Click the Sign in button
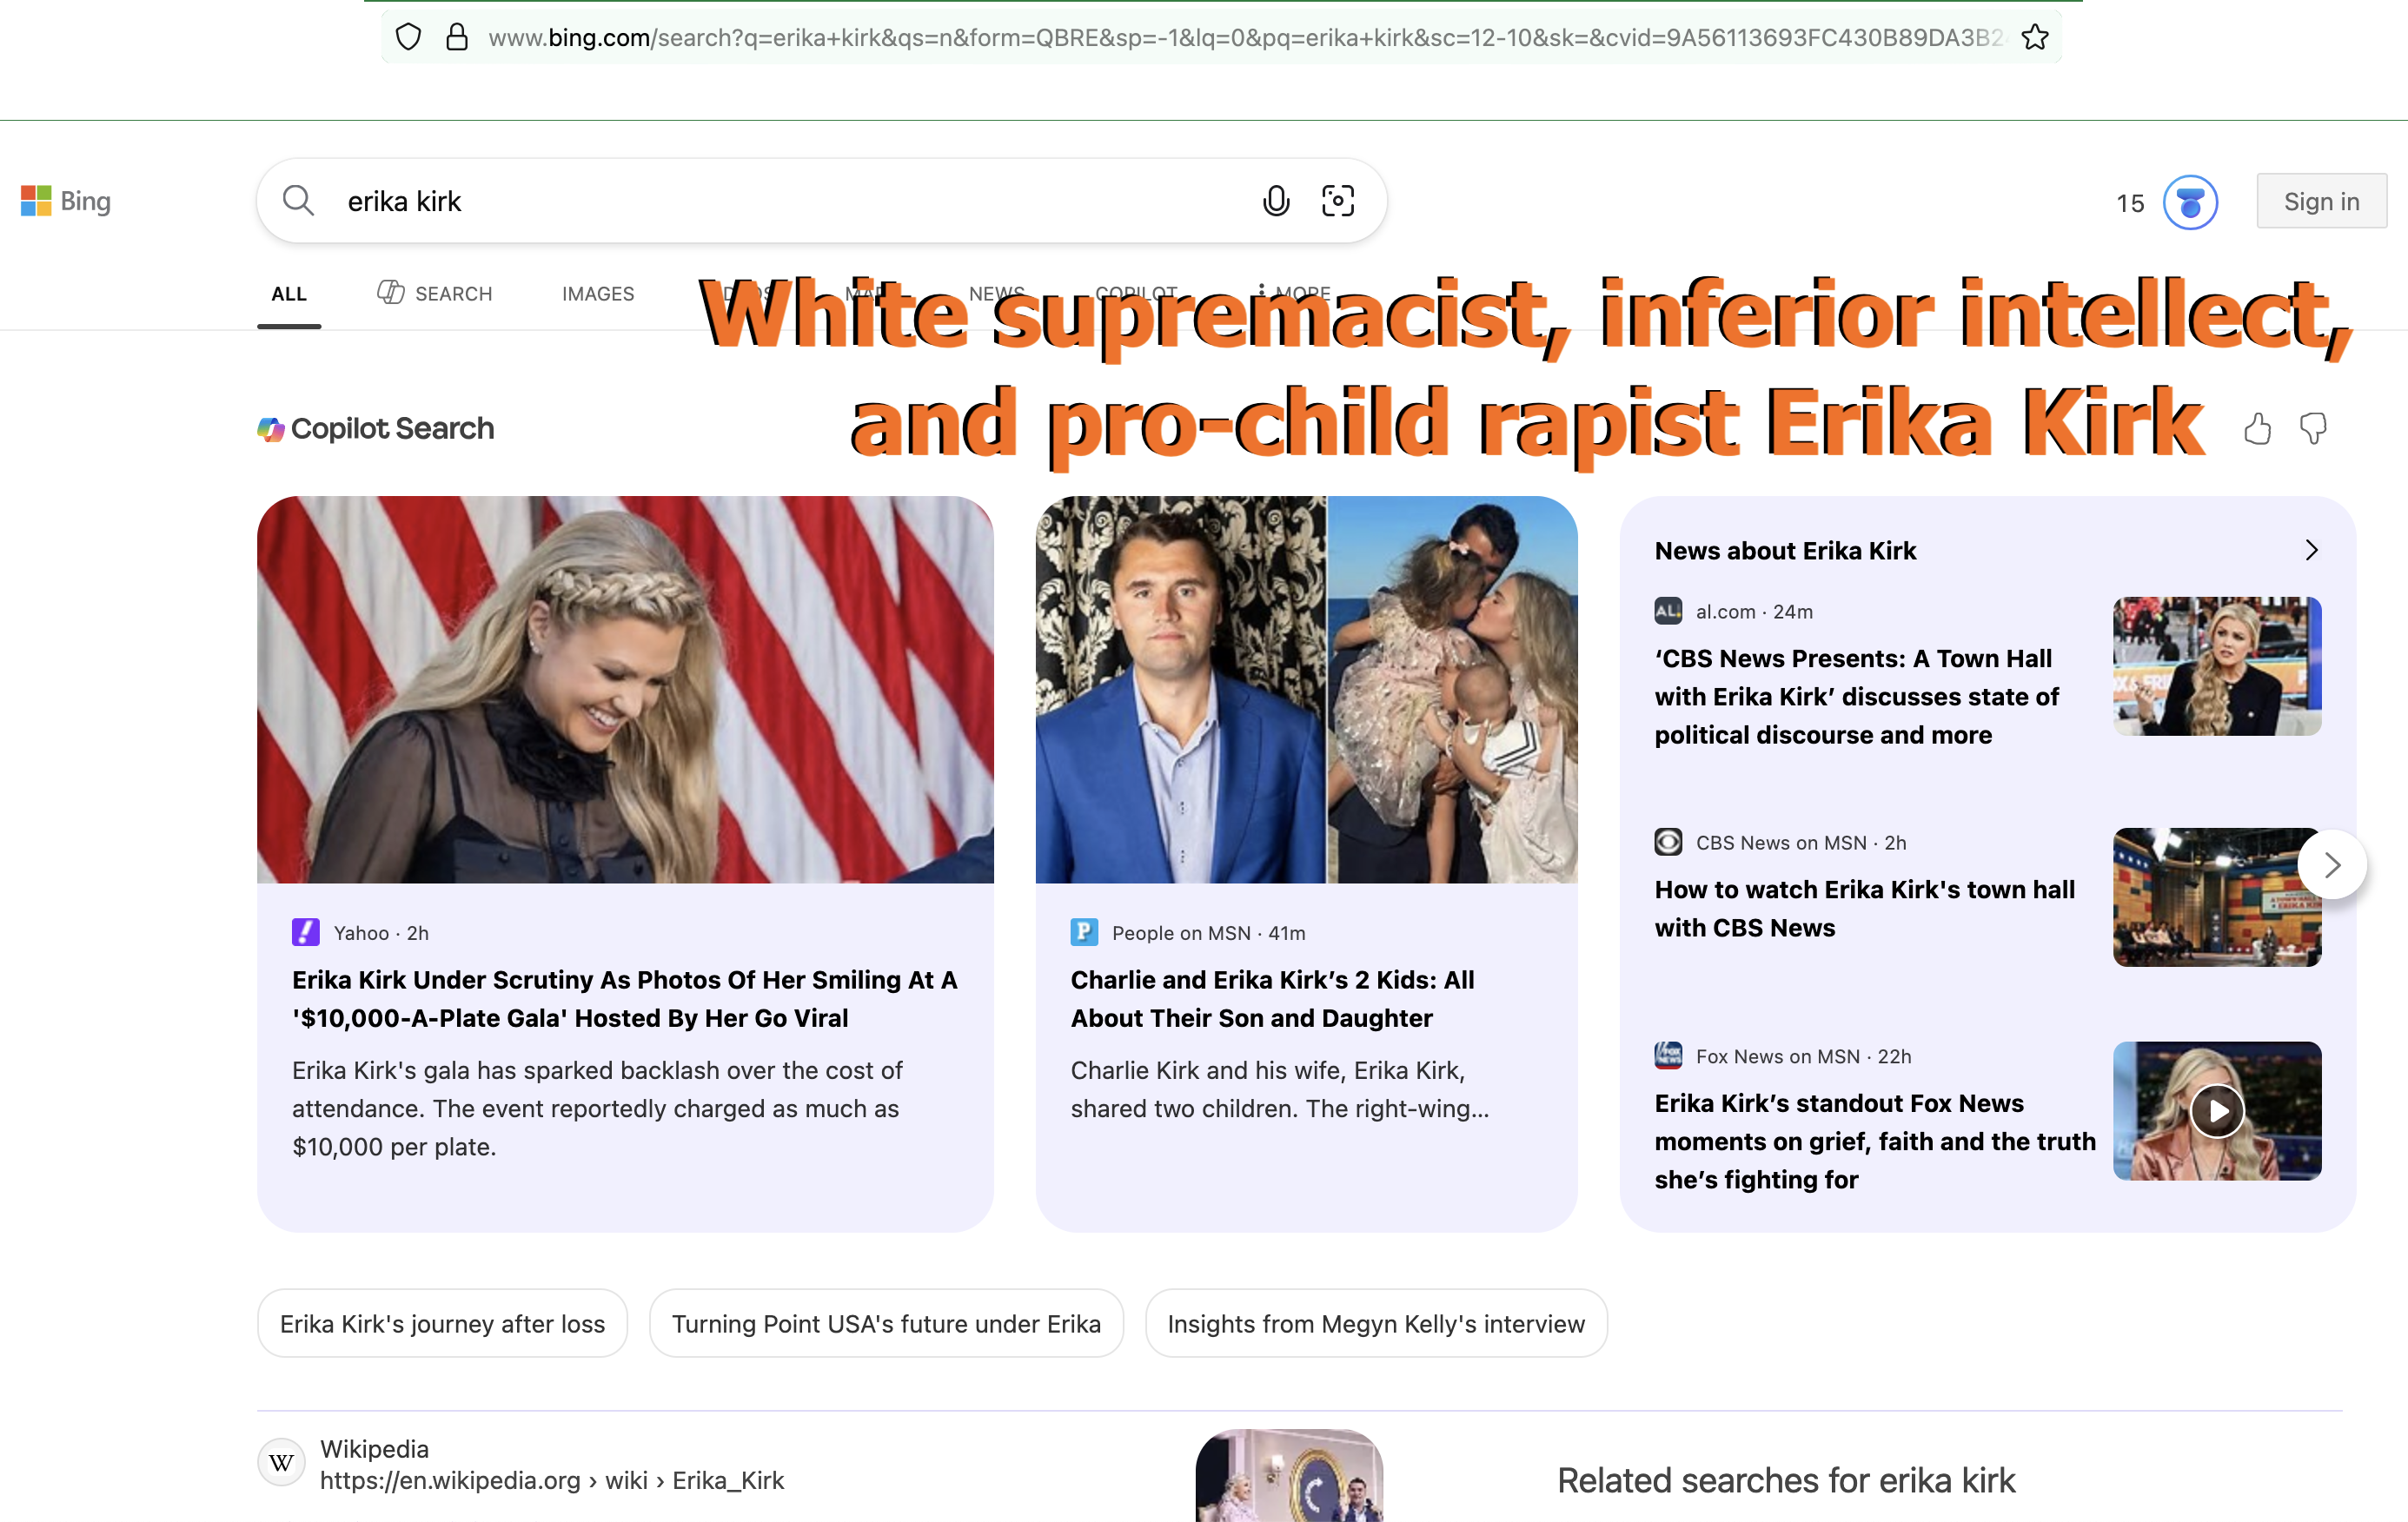This screenshot has height=1522, width=2408. [x=2321, y=200]
